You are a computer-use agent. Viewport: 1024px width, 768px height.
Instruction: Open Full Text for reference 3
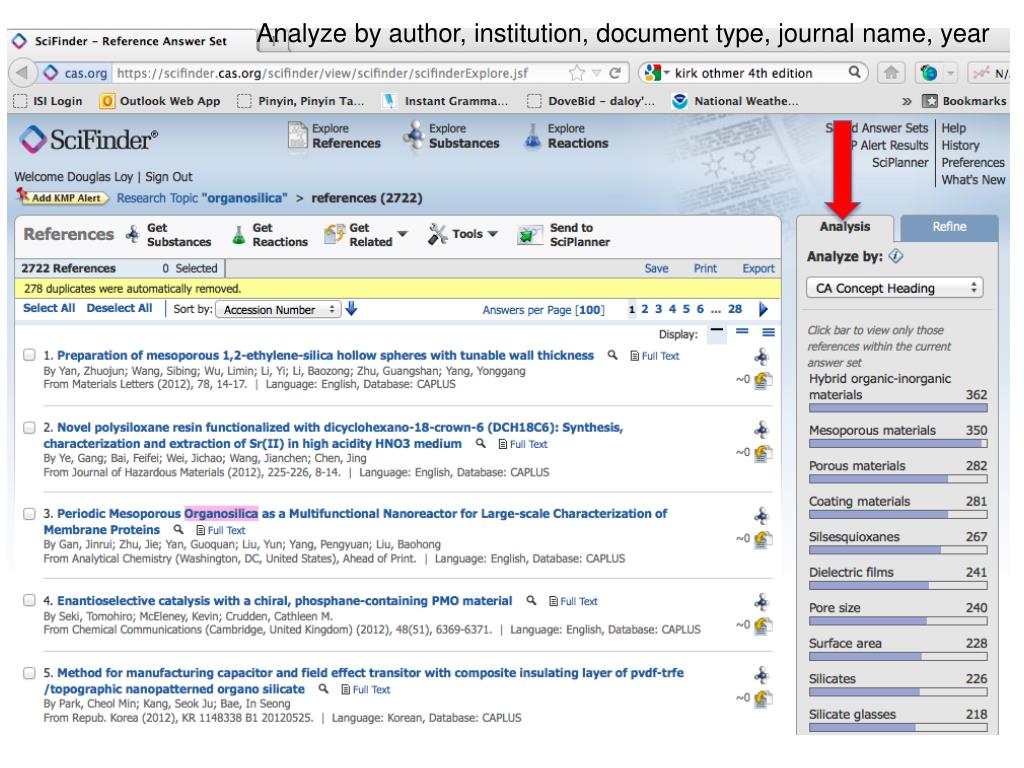tap(221, 530)
